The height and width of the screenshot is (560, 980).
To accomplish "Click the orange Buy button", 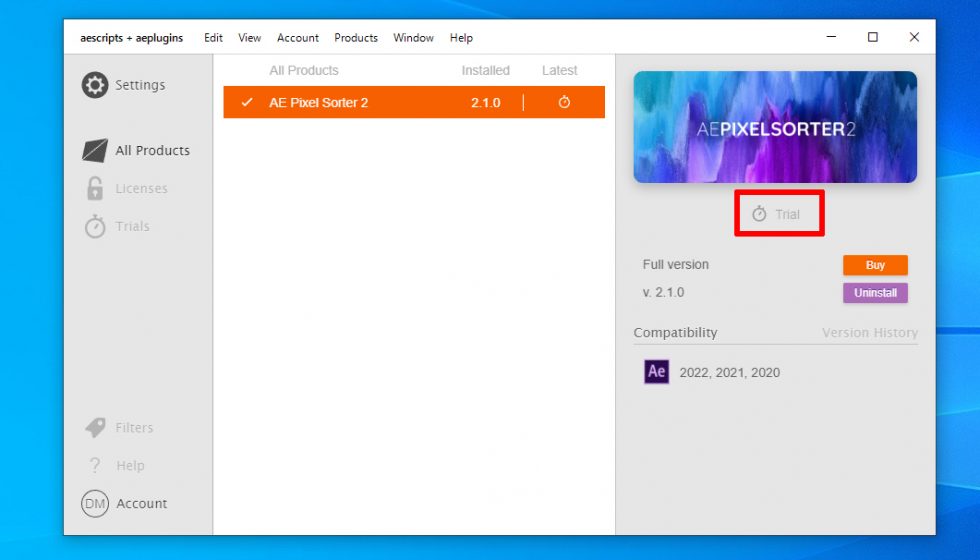I will pos(875,265).
